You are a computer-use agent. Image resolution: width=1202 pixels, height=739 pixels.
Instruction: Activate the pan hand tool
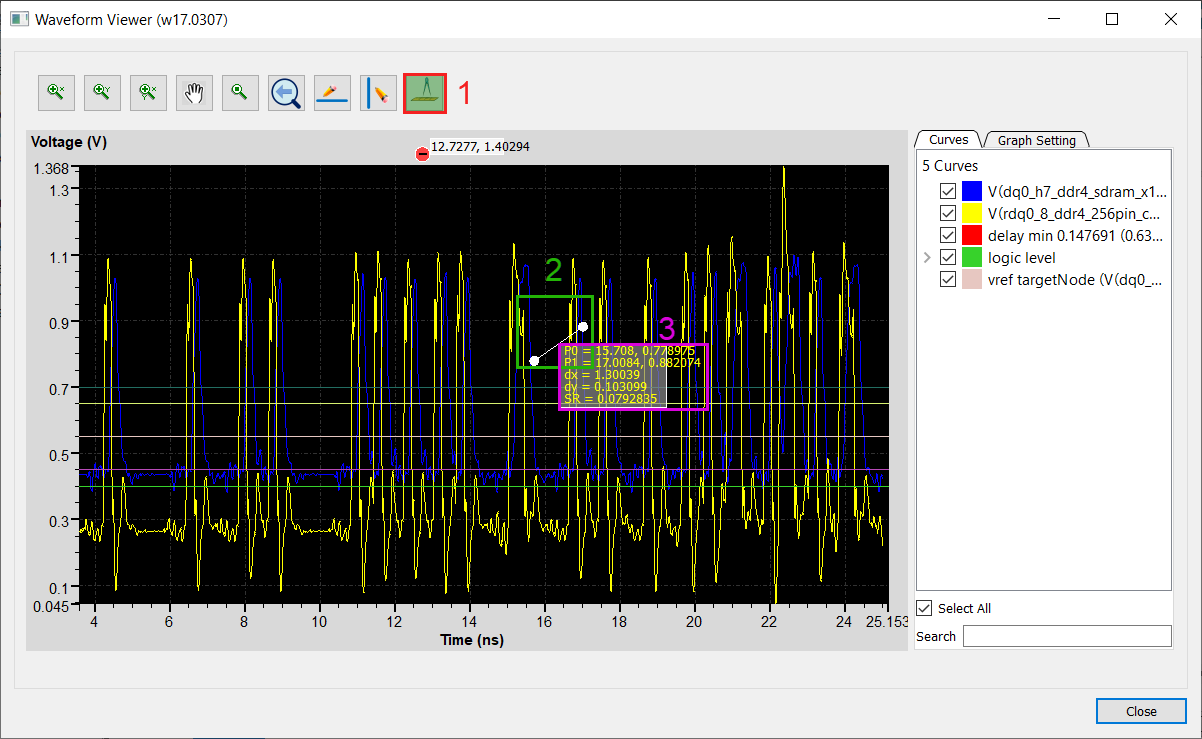[194, 92]
